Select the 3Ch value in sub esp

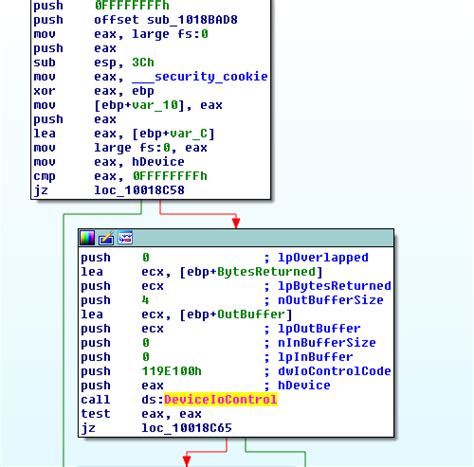(143, 63)
